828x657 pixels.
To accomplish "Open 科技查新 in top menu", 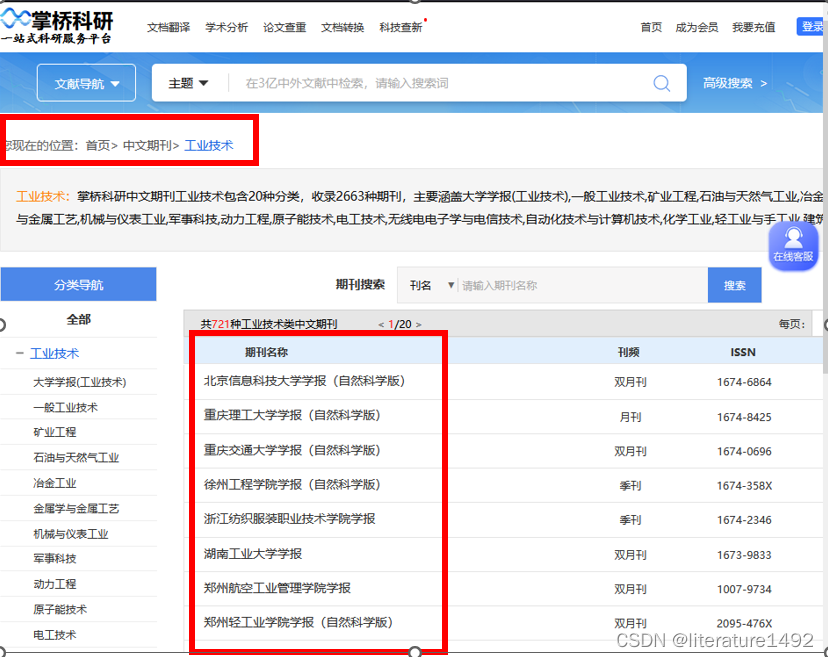I will (x=401, y=27).
